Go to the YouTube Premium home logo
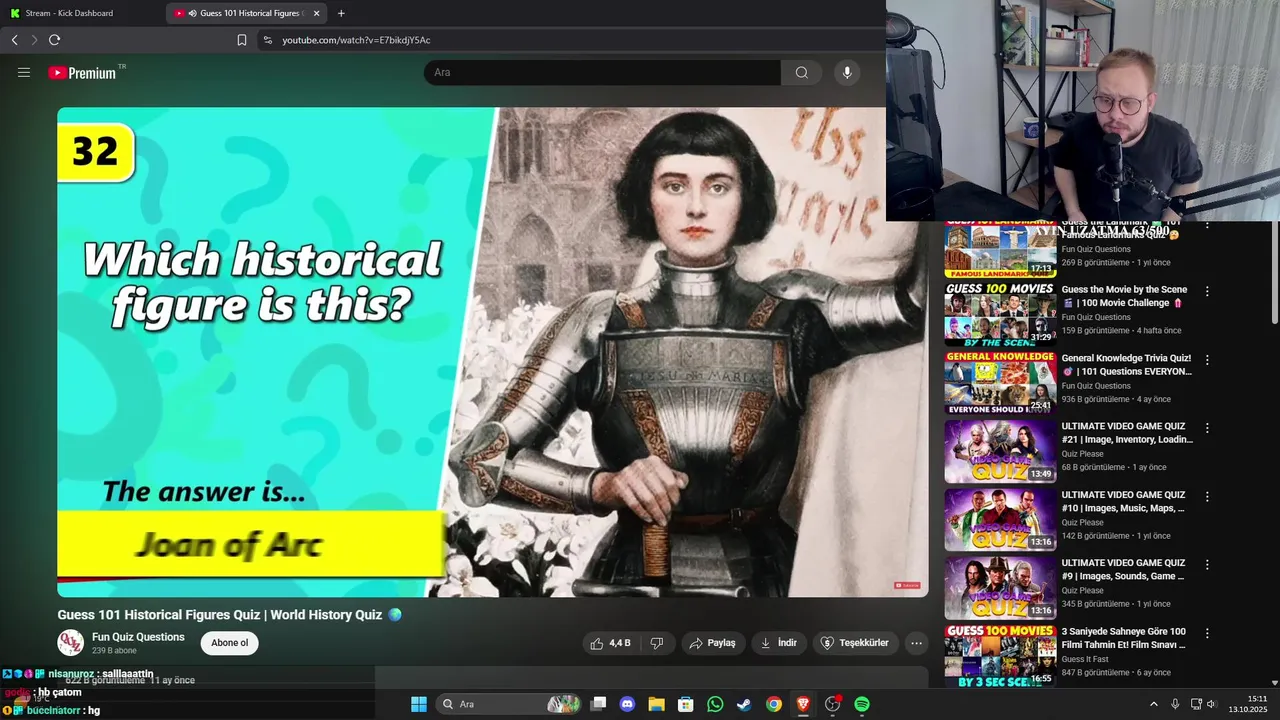 82,72
